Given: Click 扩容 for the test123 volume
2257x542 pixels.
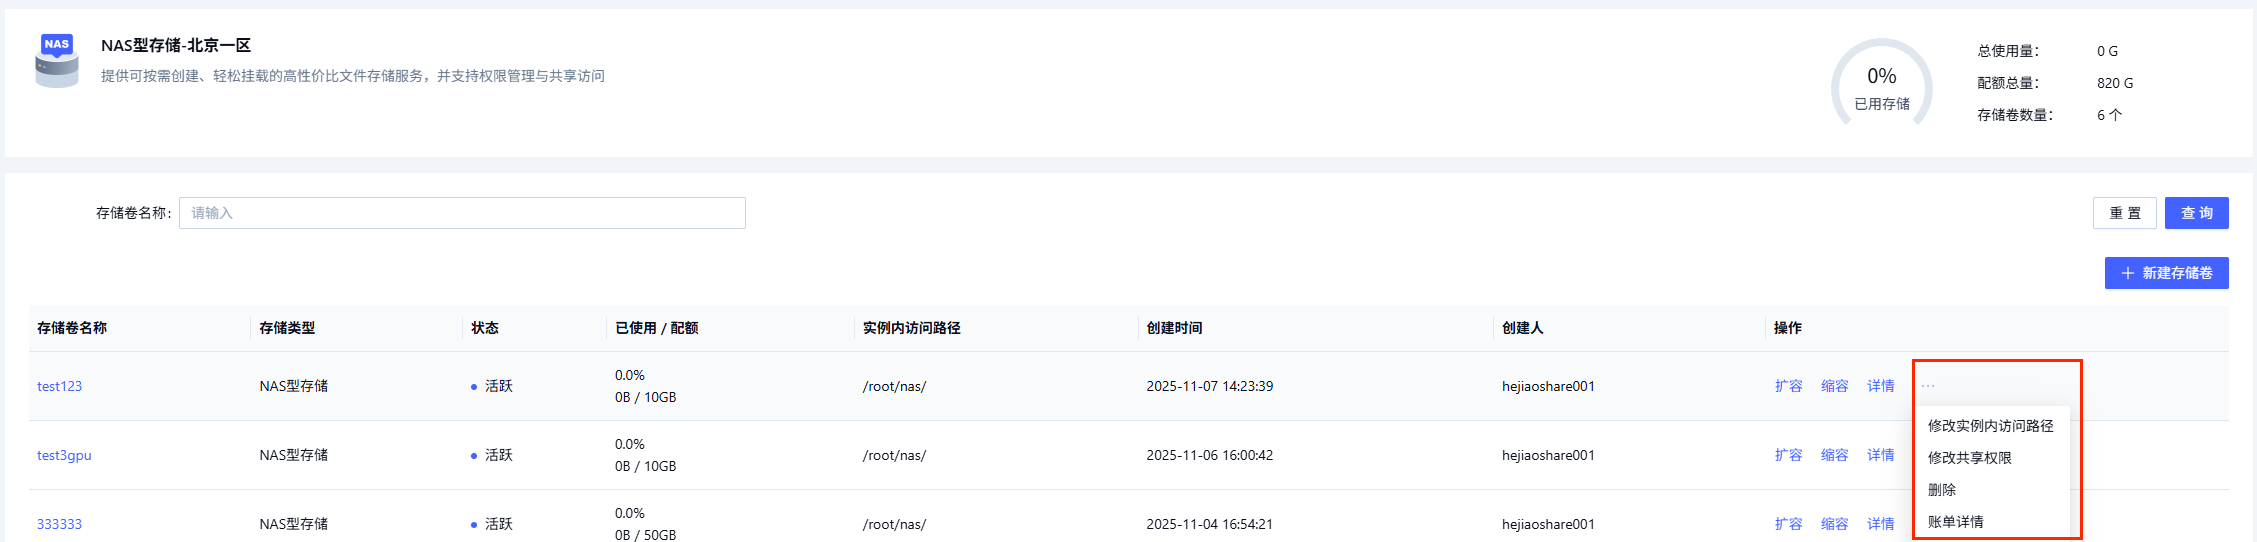Looking at the screenshot, I should pos(1788,386).
